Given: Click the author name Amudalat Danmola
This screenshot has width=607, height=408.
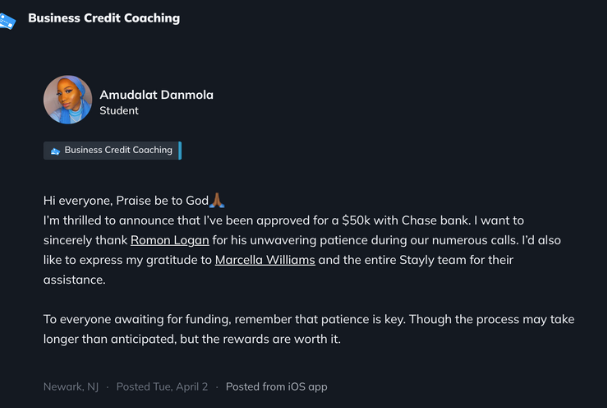Looking at the screenshot, I should click(x=156, y=95).
